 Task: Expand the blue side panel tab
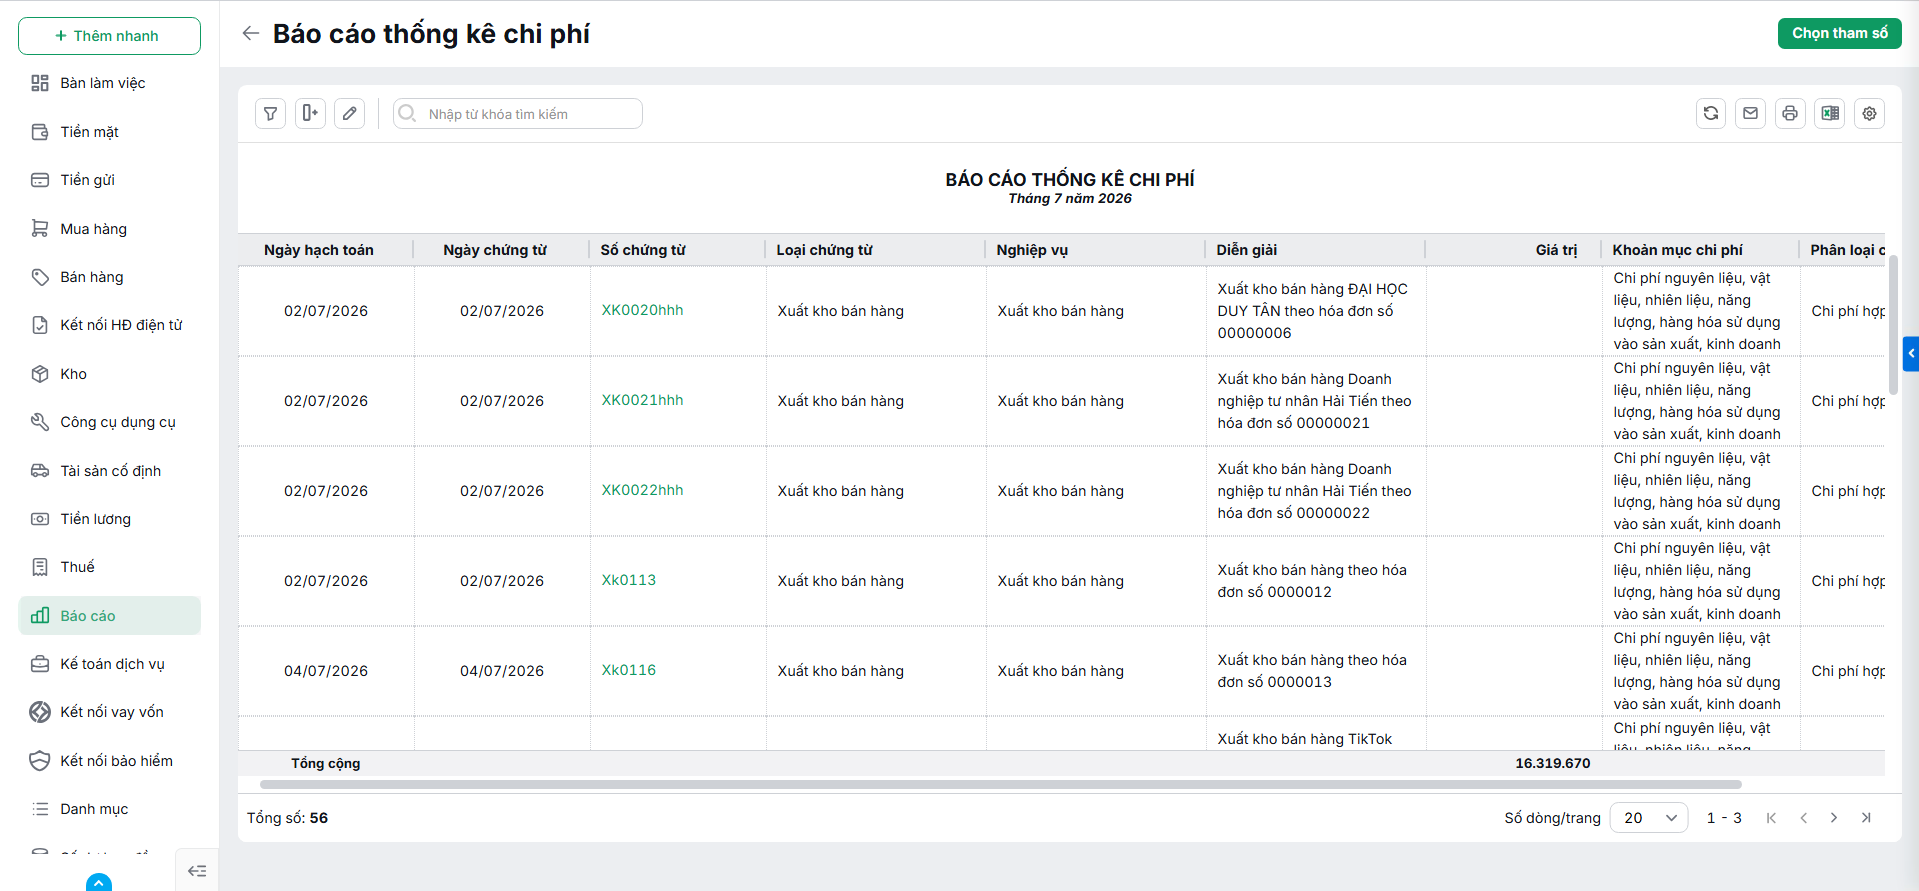(1911, 353)
